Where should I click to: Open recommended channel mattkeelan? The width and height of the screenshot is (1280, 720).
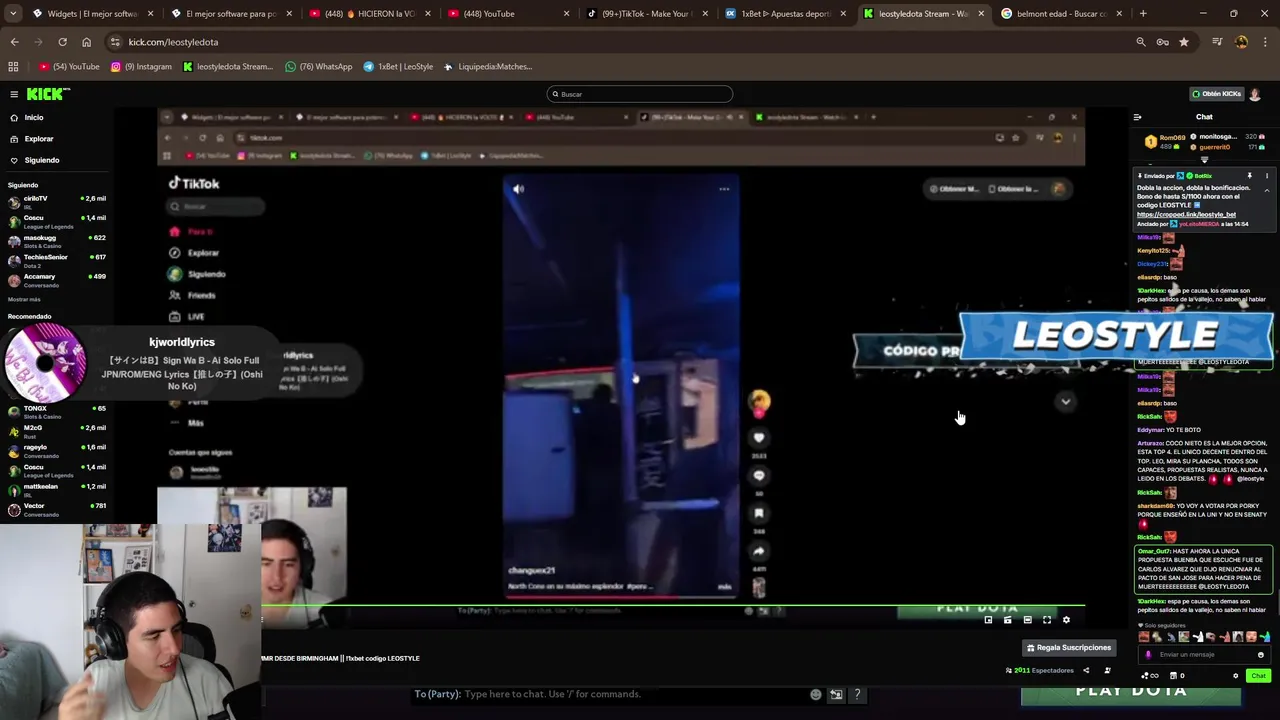pyautogui.click(x=56, y=489)
